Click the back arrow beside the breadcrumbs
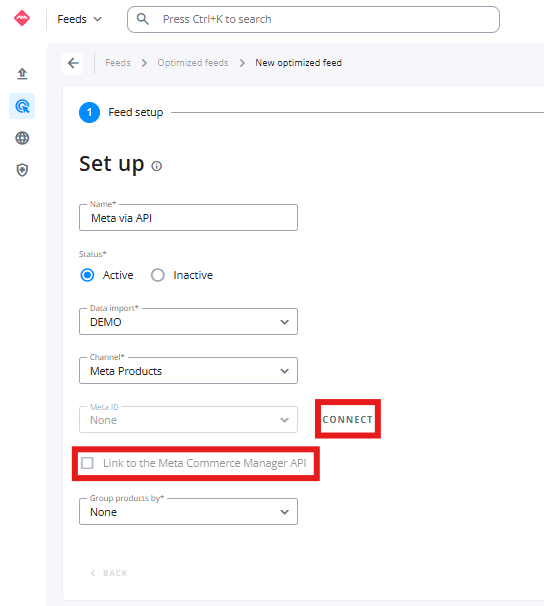Viewport: 544px width, 606px height. click(x=73, y=63)
